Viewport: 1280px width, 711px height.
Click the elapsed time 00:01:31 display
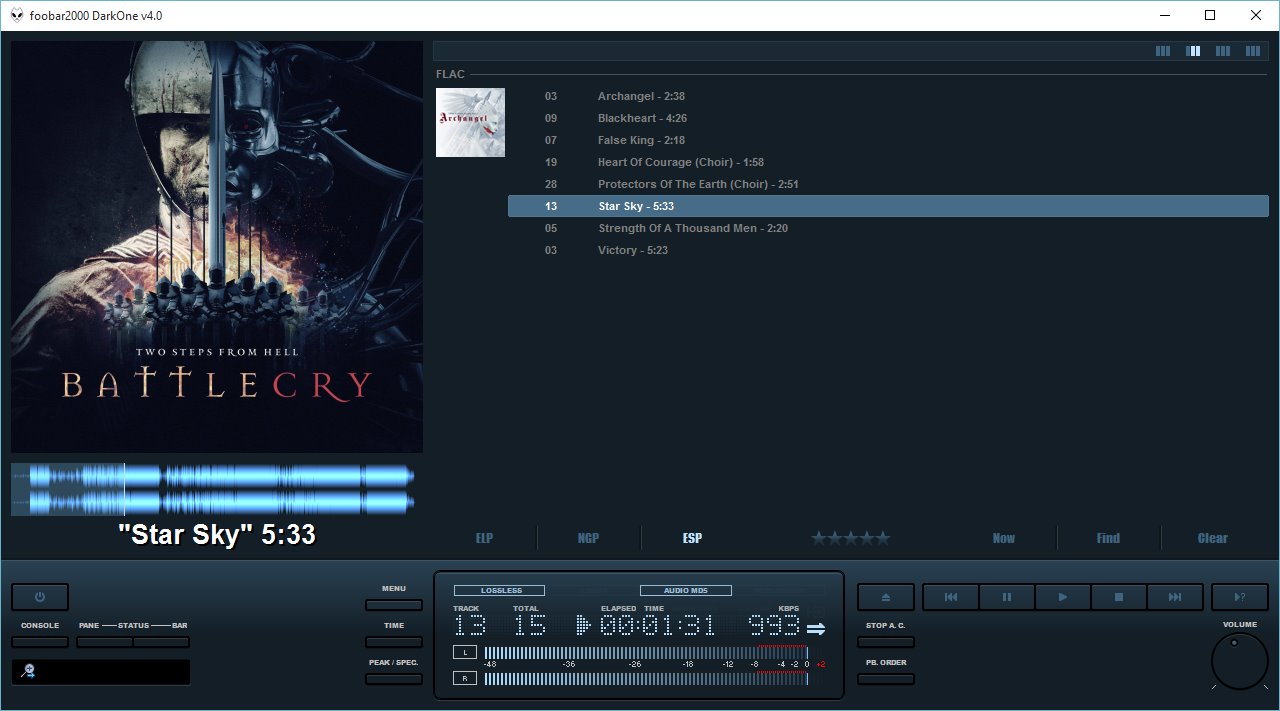657,626
